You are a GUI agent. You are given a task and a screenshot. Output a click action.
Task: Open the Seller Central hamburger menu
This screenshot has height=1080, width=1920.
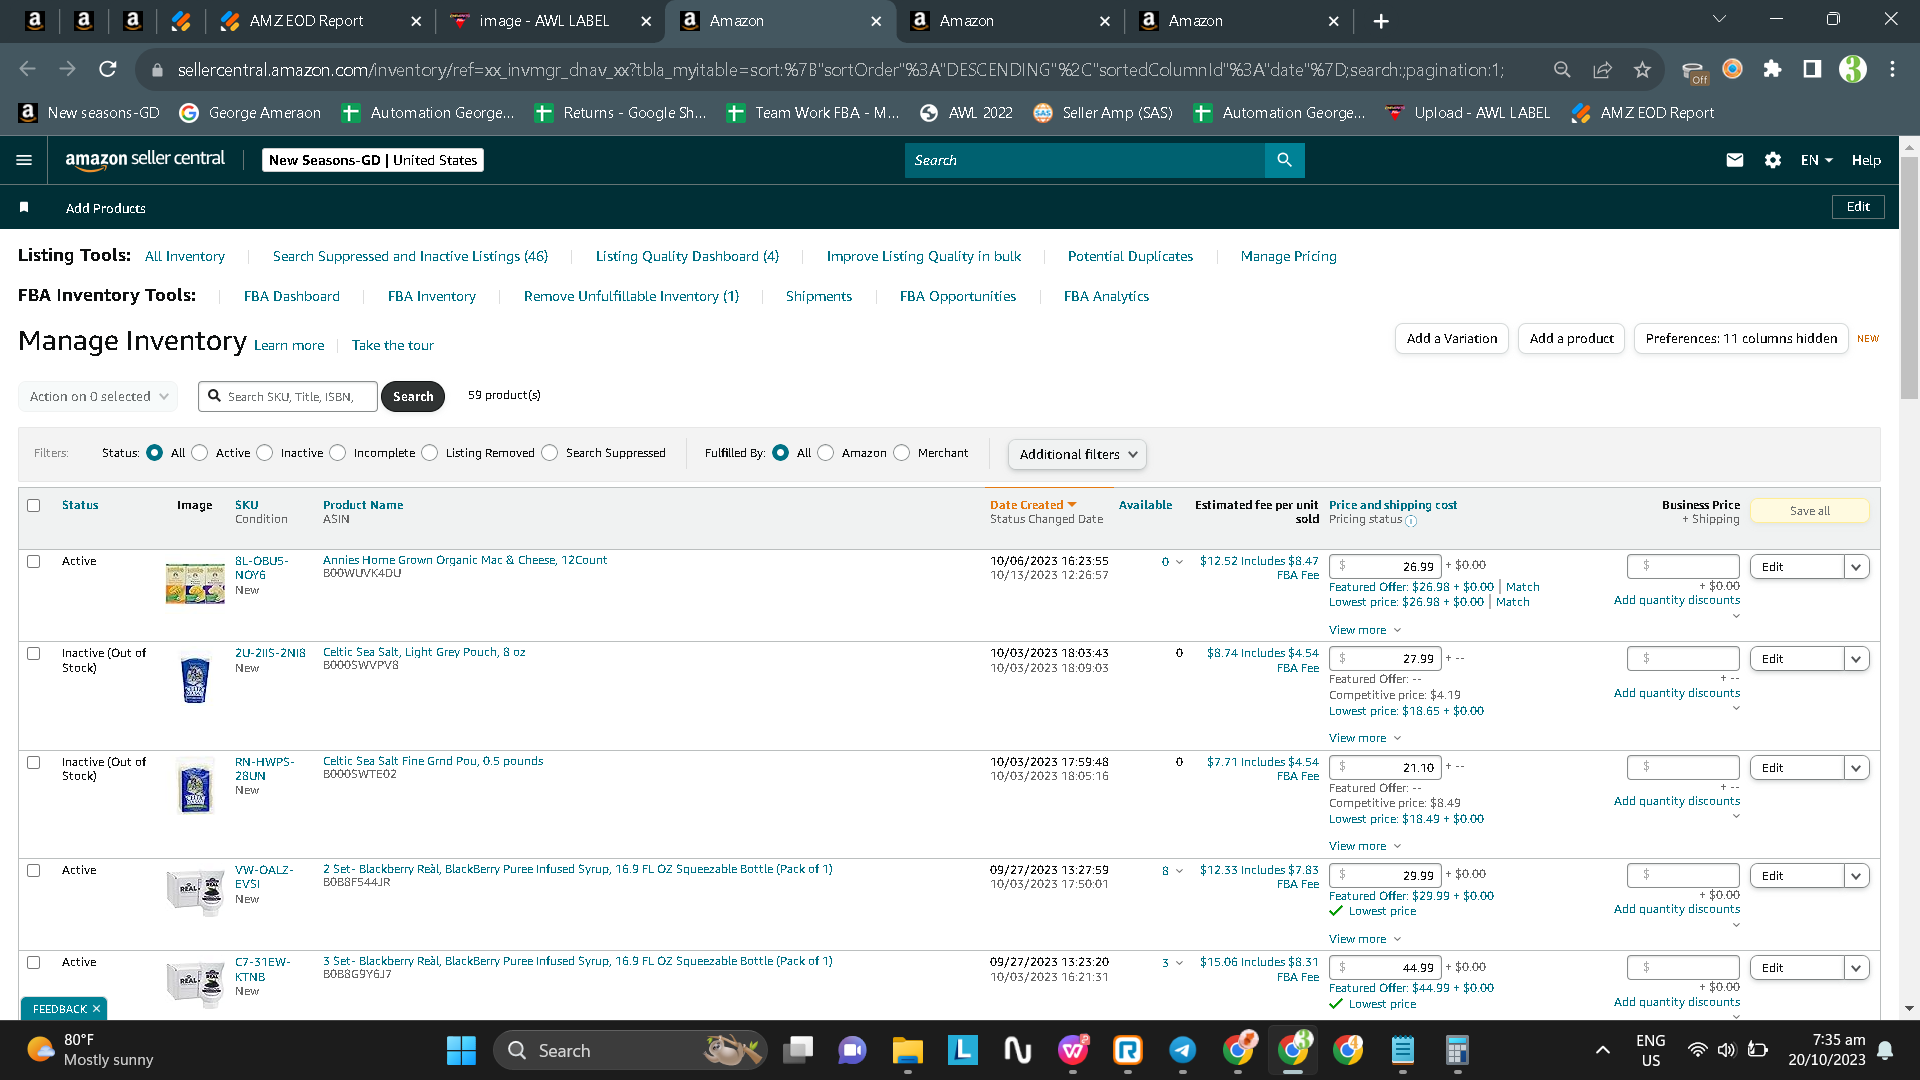click(x=24, y=160)
